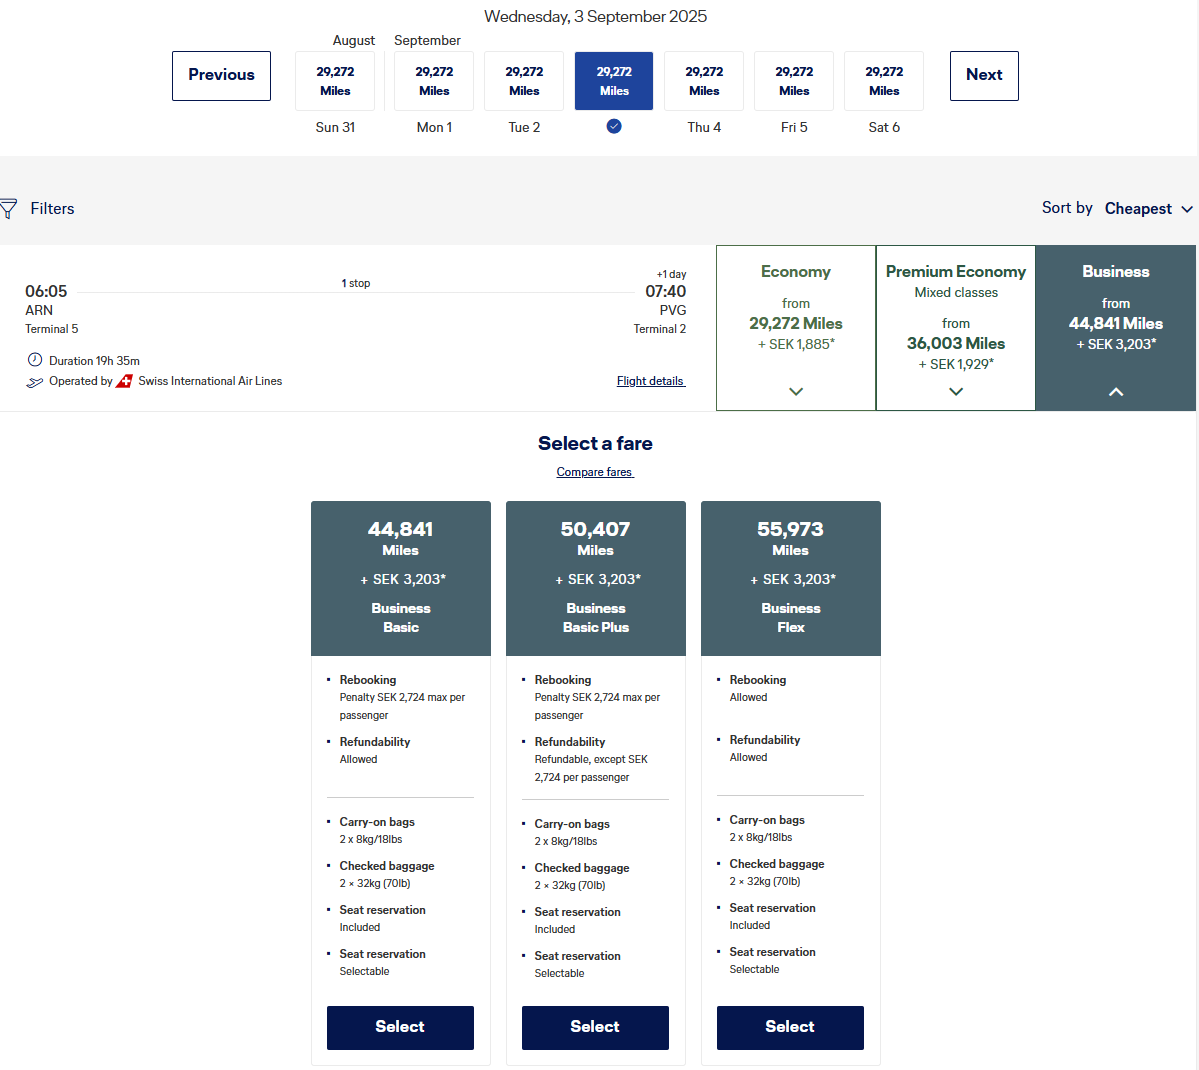Open Economy cabin from 29,272 Miles

(x=796, y=328)
